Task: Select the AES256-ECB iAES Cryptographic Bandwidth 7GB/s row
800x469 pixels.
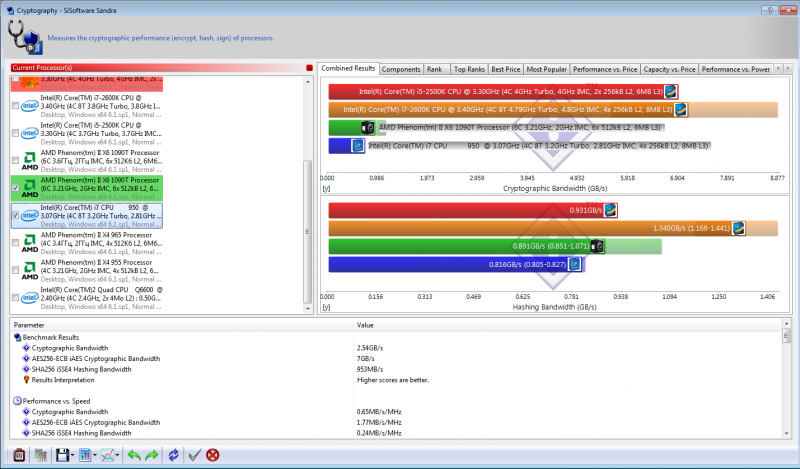Action: click(395, 359)
